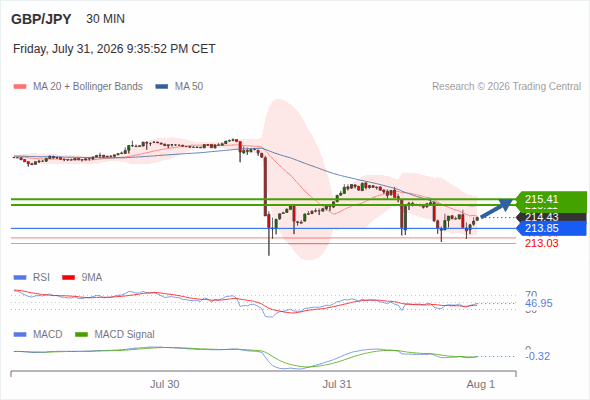Click the 9MA legend label

(x=92, y=278)
